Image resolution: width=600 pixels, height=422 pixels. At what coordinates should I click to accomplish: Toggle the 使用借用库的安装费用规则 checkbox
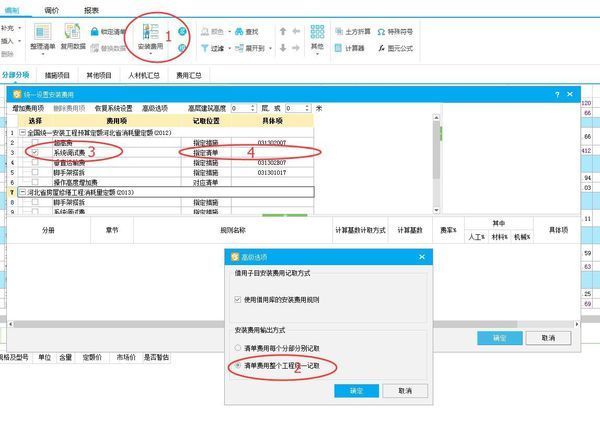tap(238, 300)
